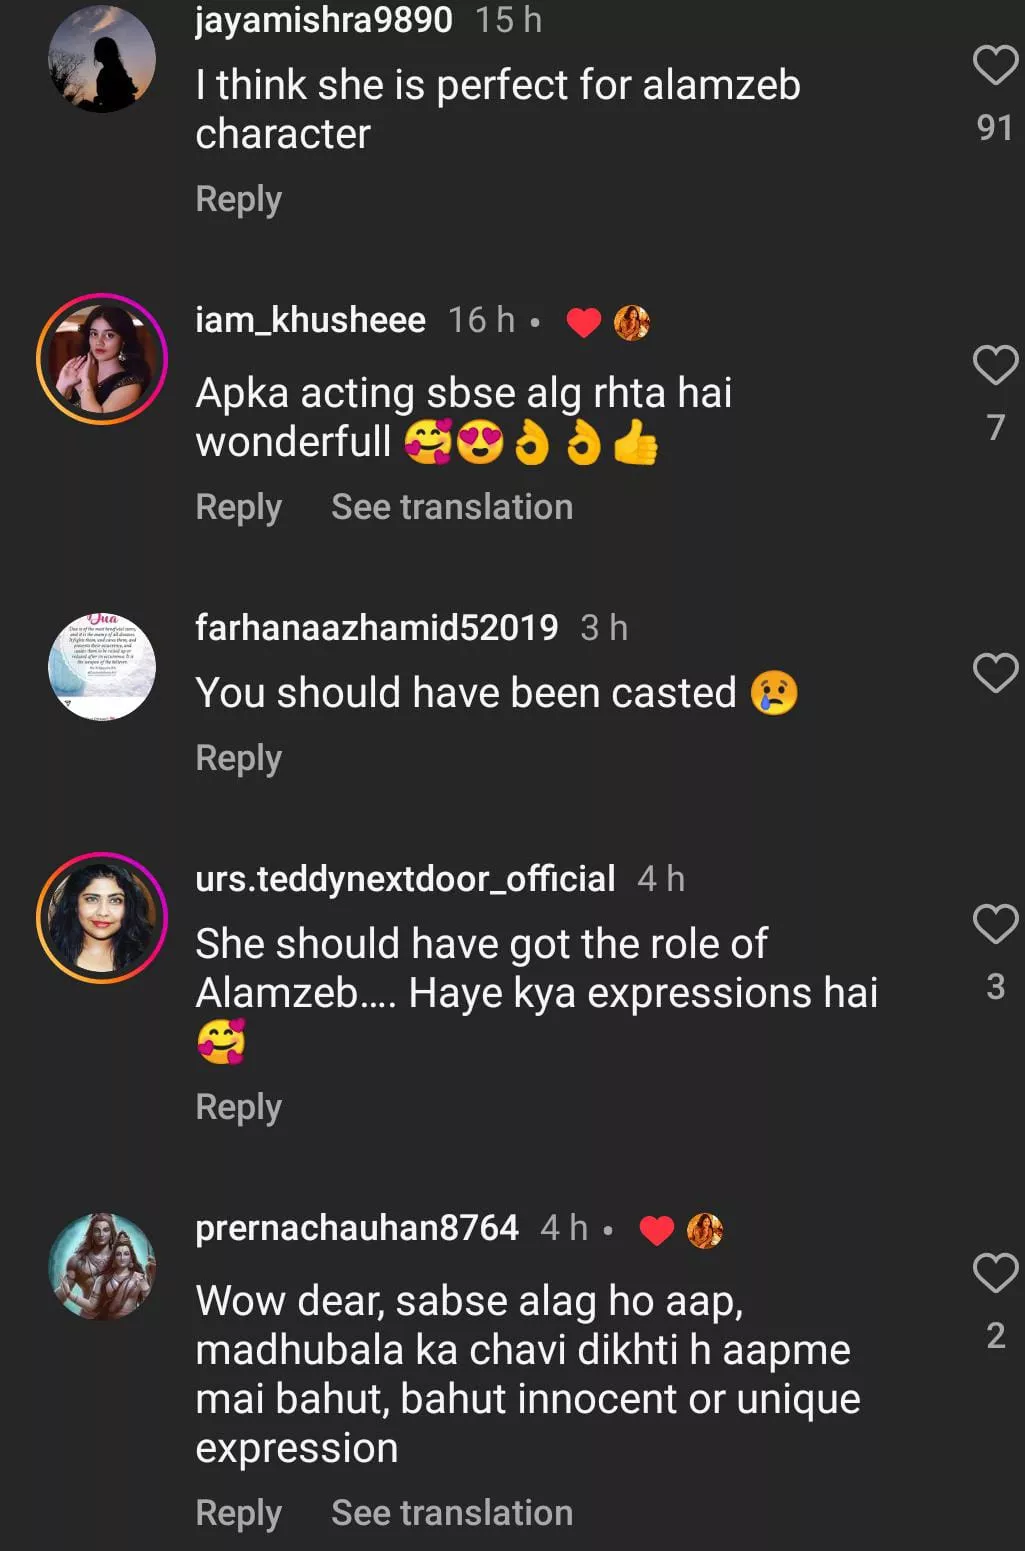The width and height of the screenshot is (1025, 1551).
Task: Like prernachauhan8764's comment
Action: point(995,1273)
